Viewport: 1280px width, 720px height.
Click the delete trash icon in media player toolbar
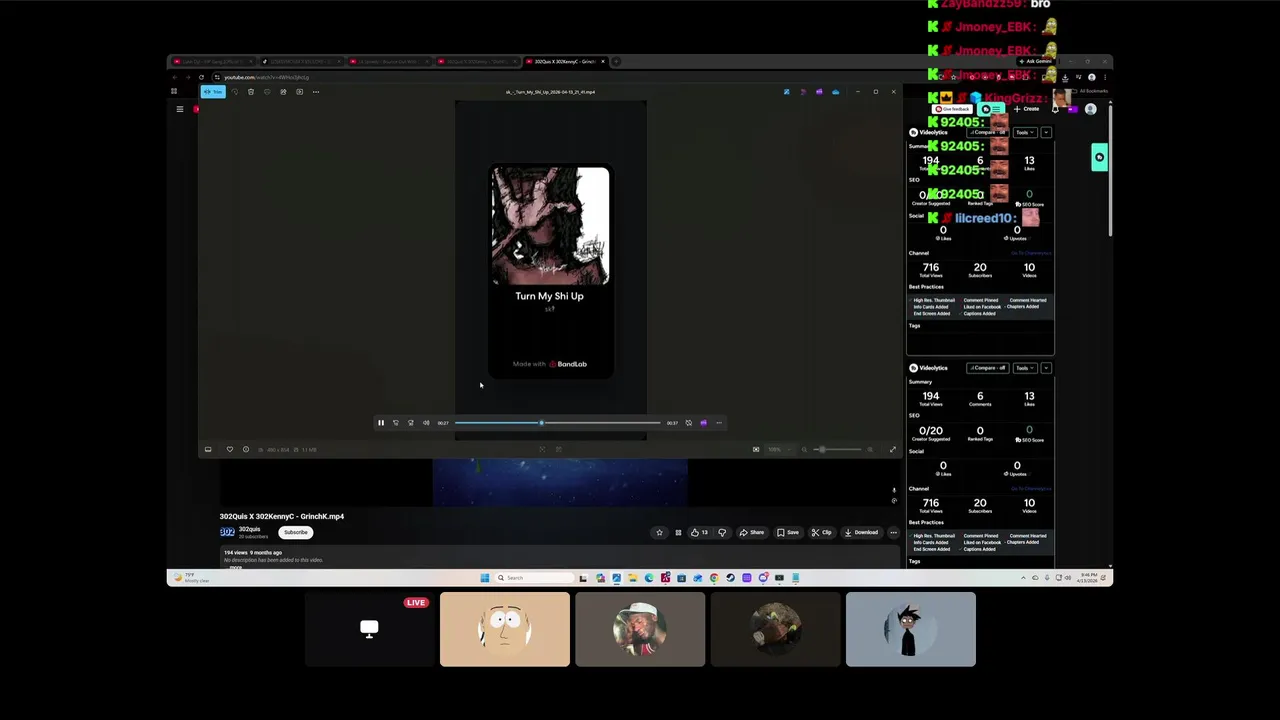(251, 92)
